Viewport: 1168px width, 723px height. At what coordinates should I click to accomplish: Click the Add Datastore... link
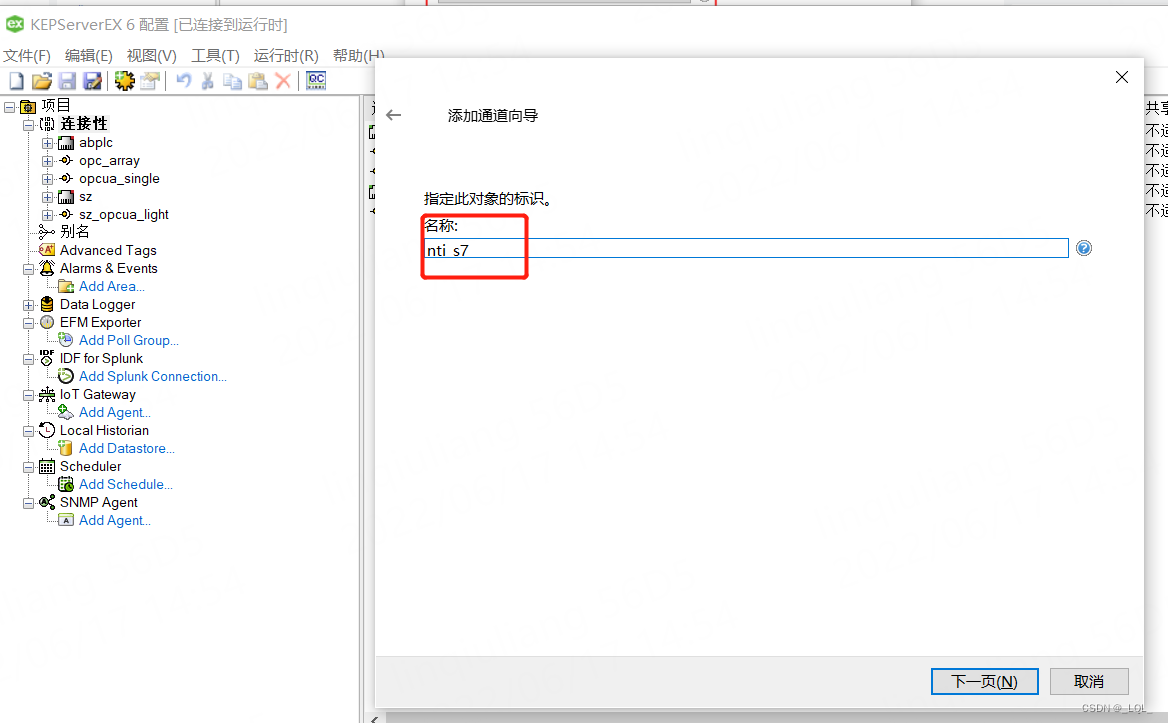coord(127,448)
